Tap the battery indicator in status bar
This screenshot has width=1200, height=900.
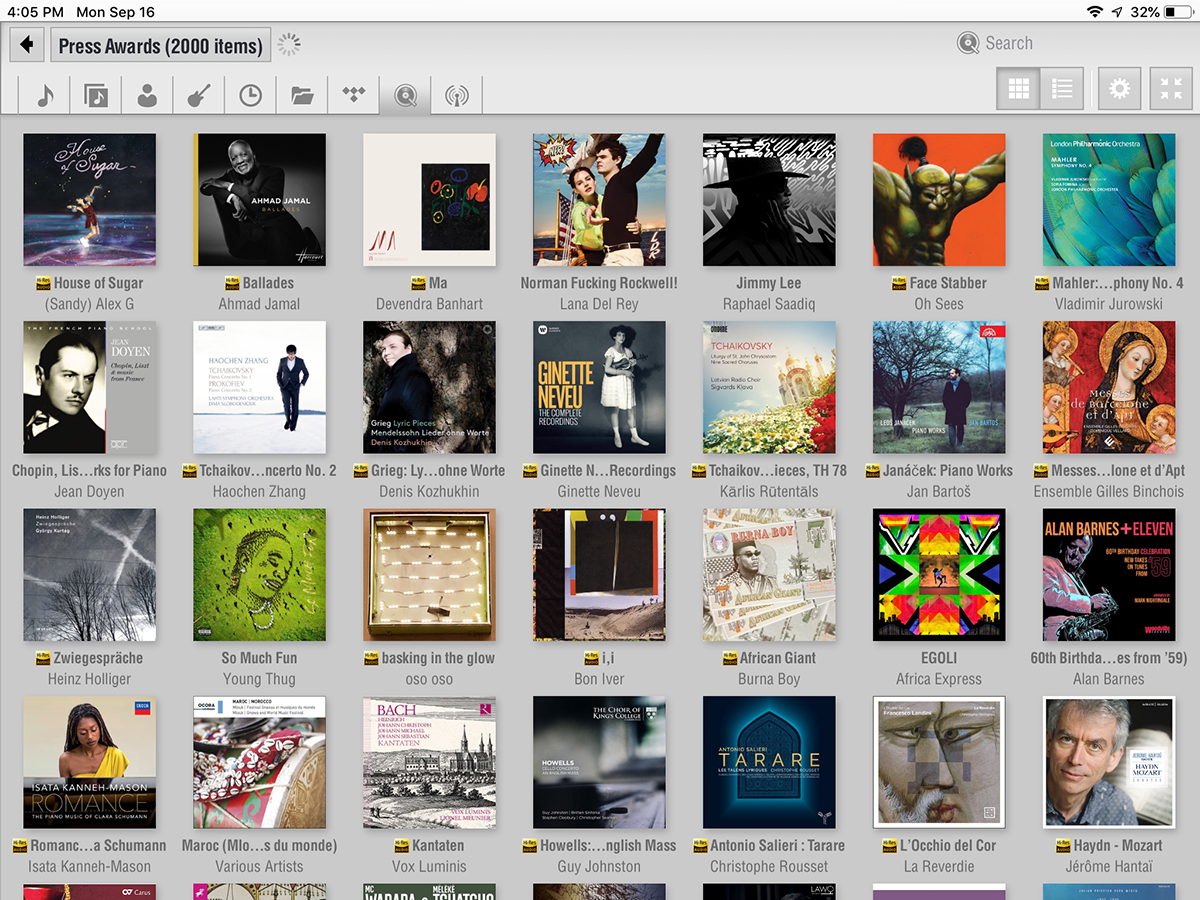pyautogui.click(x=1177, y=12)
